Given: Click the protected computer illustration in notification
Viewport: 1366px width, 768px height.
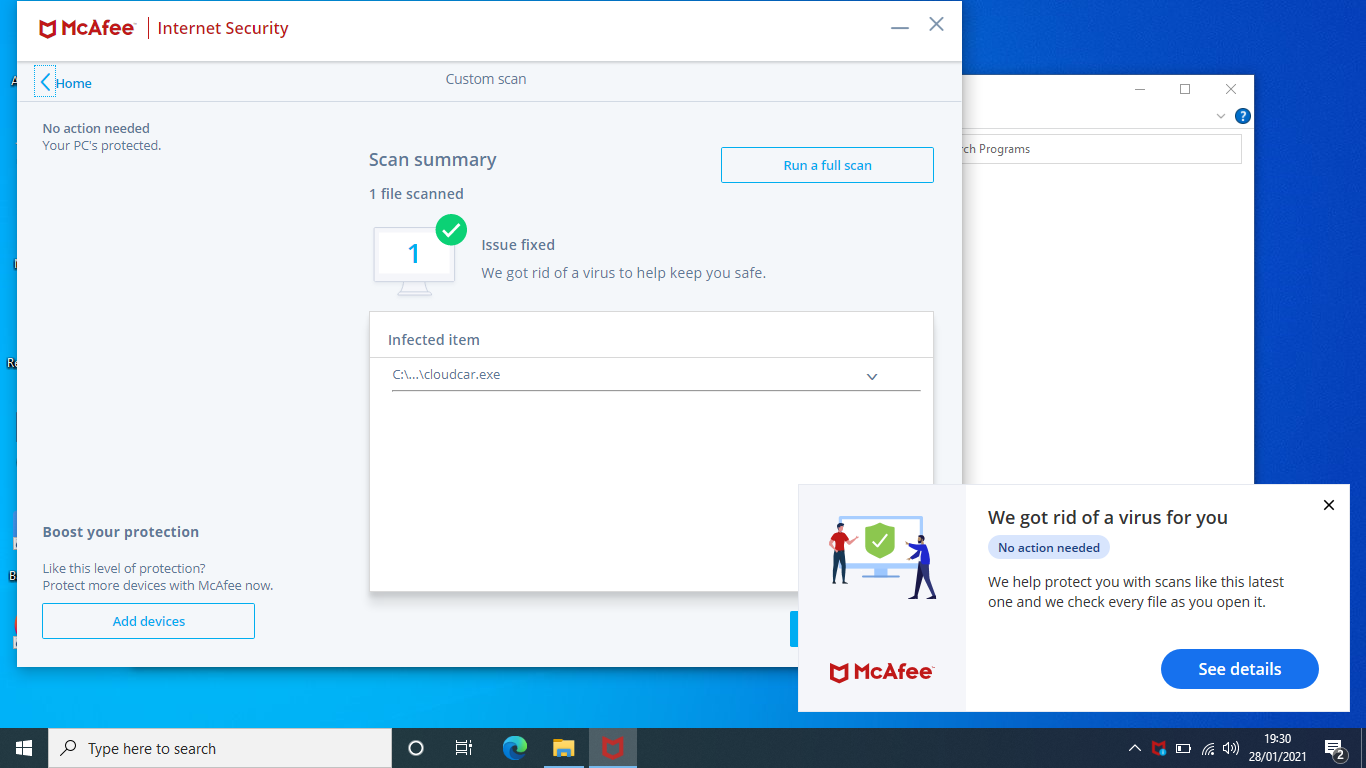Looking at the screenshot, I should [882, 557].
